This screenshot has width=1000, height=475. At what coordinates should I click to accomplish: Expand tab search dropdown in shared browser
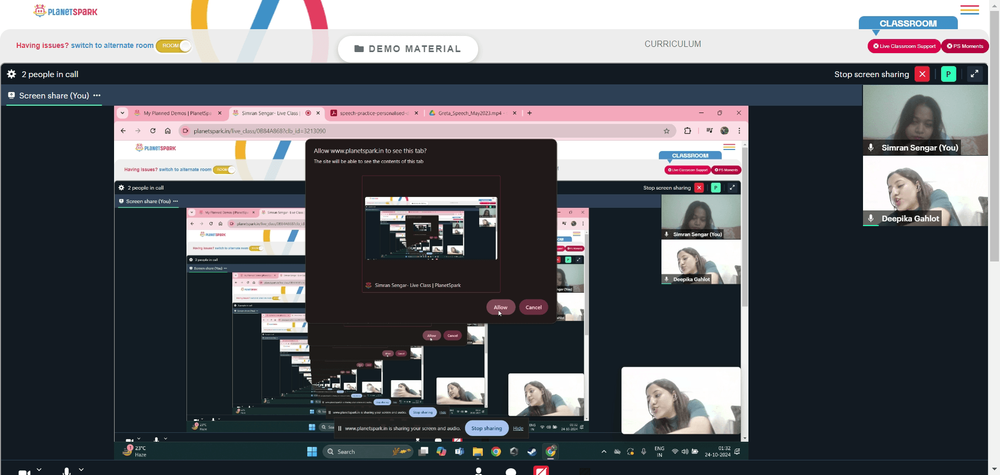122,113
